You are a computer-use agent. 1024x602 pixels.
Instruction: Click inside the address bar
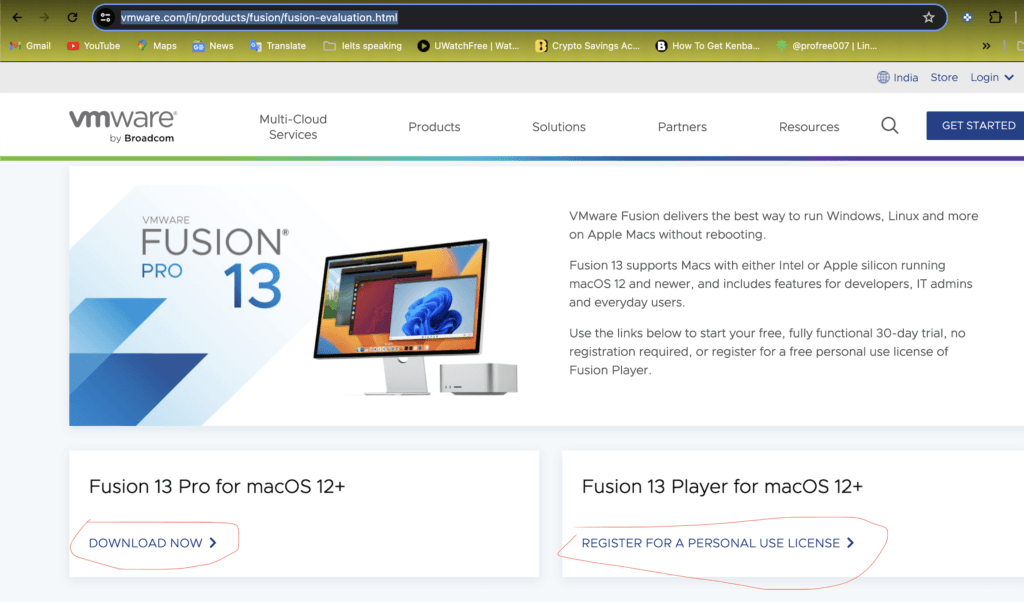click(400, 17)
